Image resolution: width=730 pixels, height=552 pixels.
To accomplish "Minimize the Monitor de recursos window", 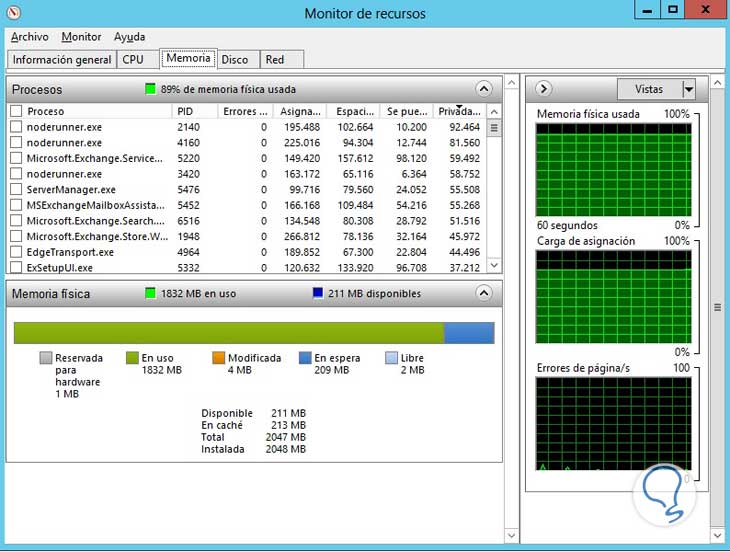I will (647, 10).
